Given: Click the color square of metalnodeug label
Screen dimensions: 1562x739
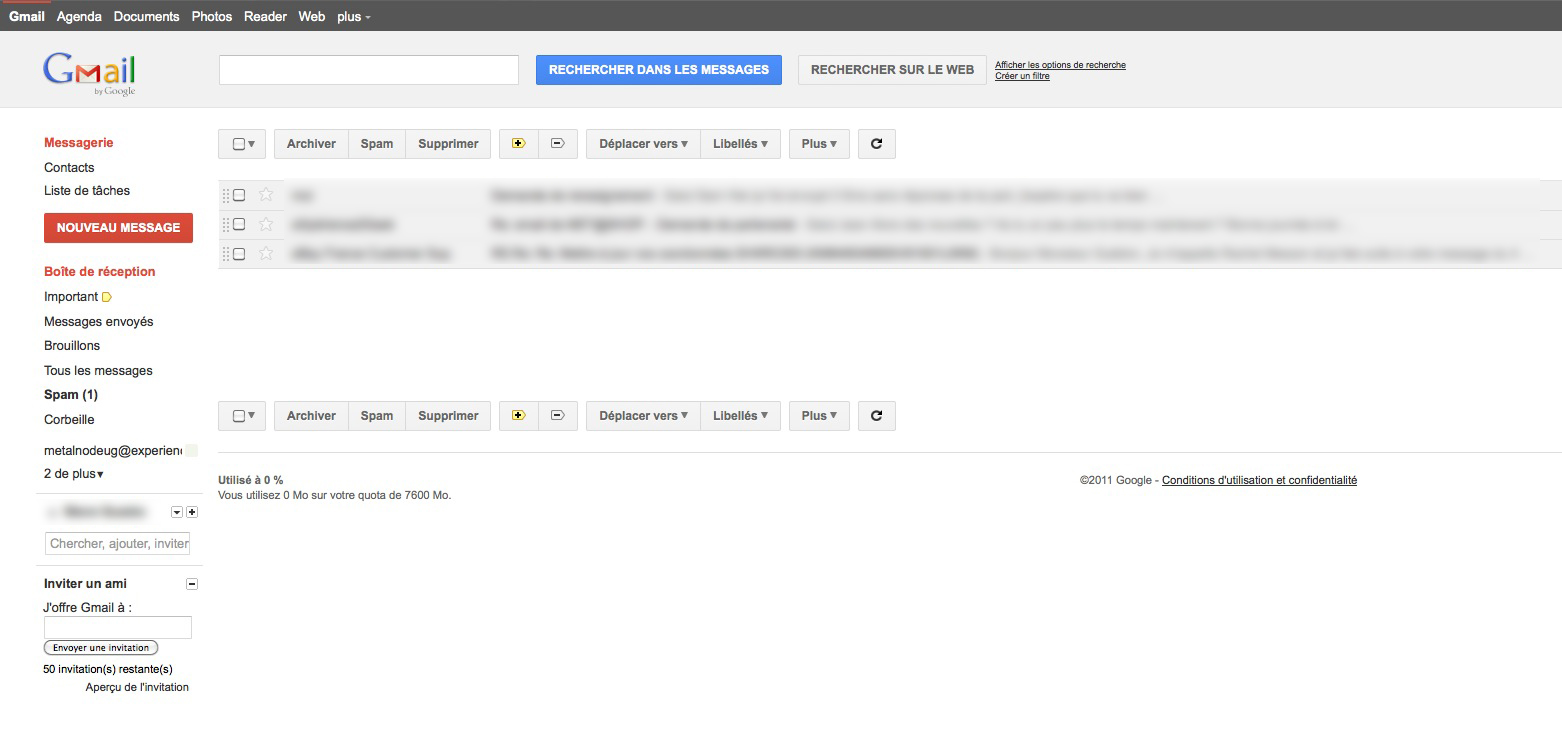Looking at the screenshot, I should (x=192, y=451).
